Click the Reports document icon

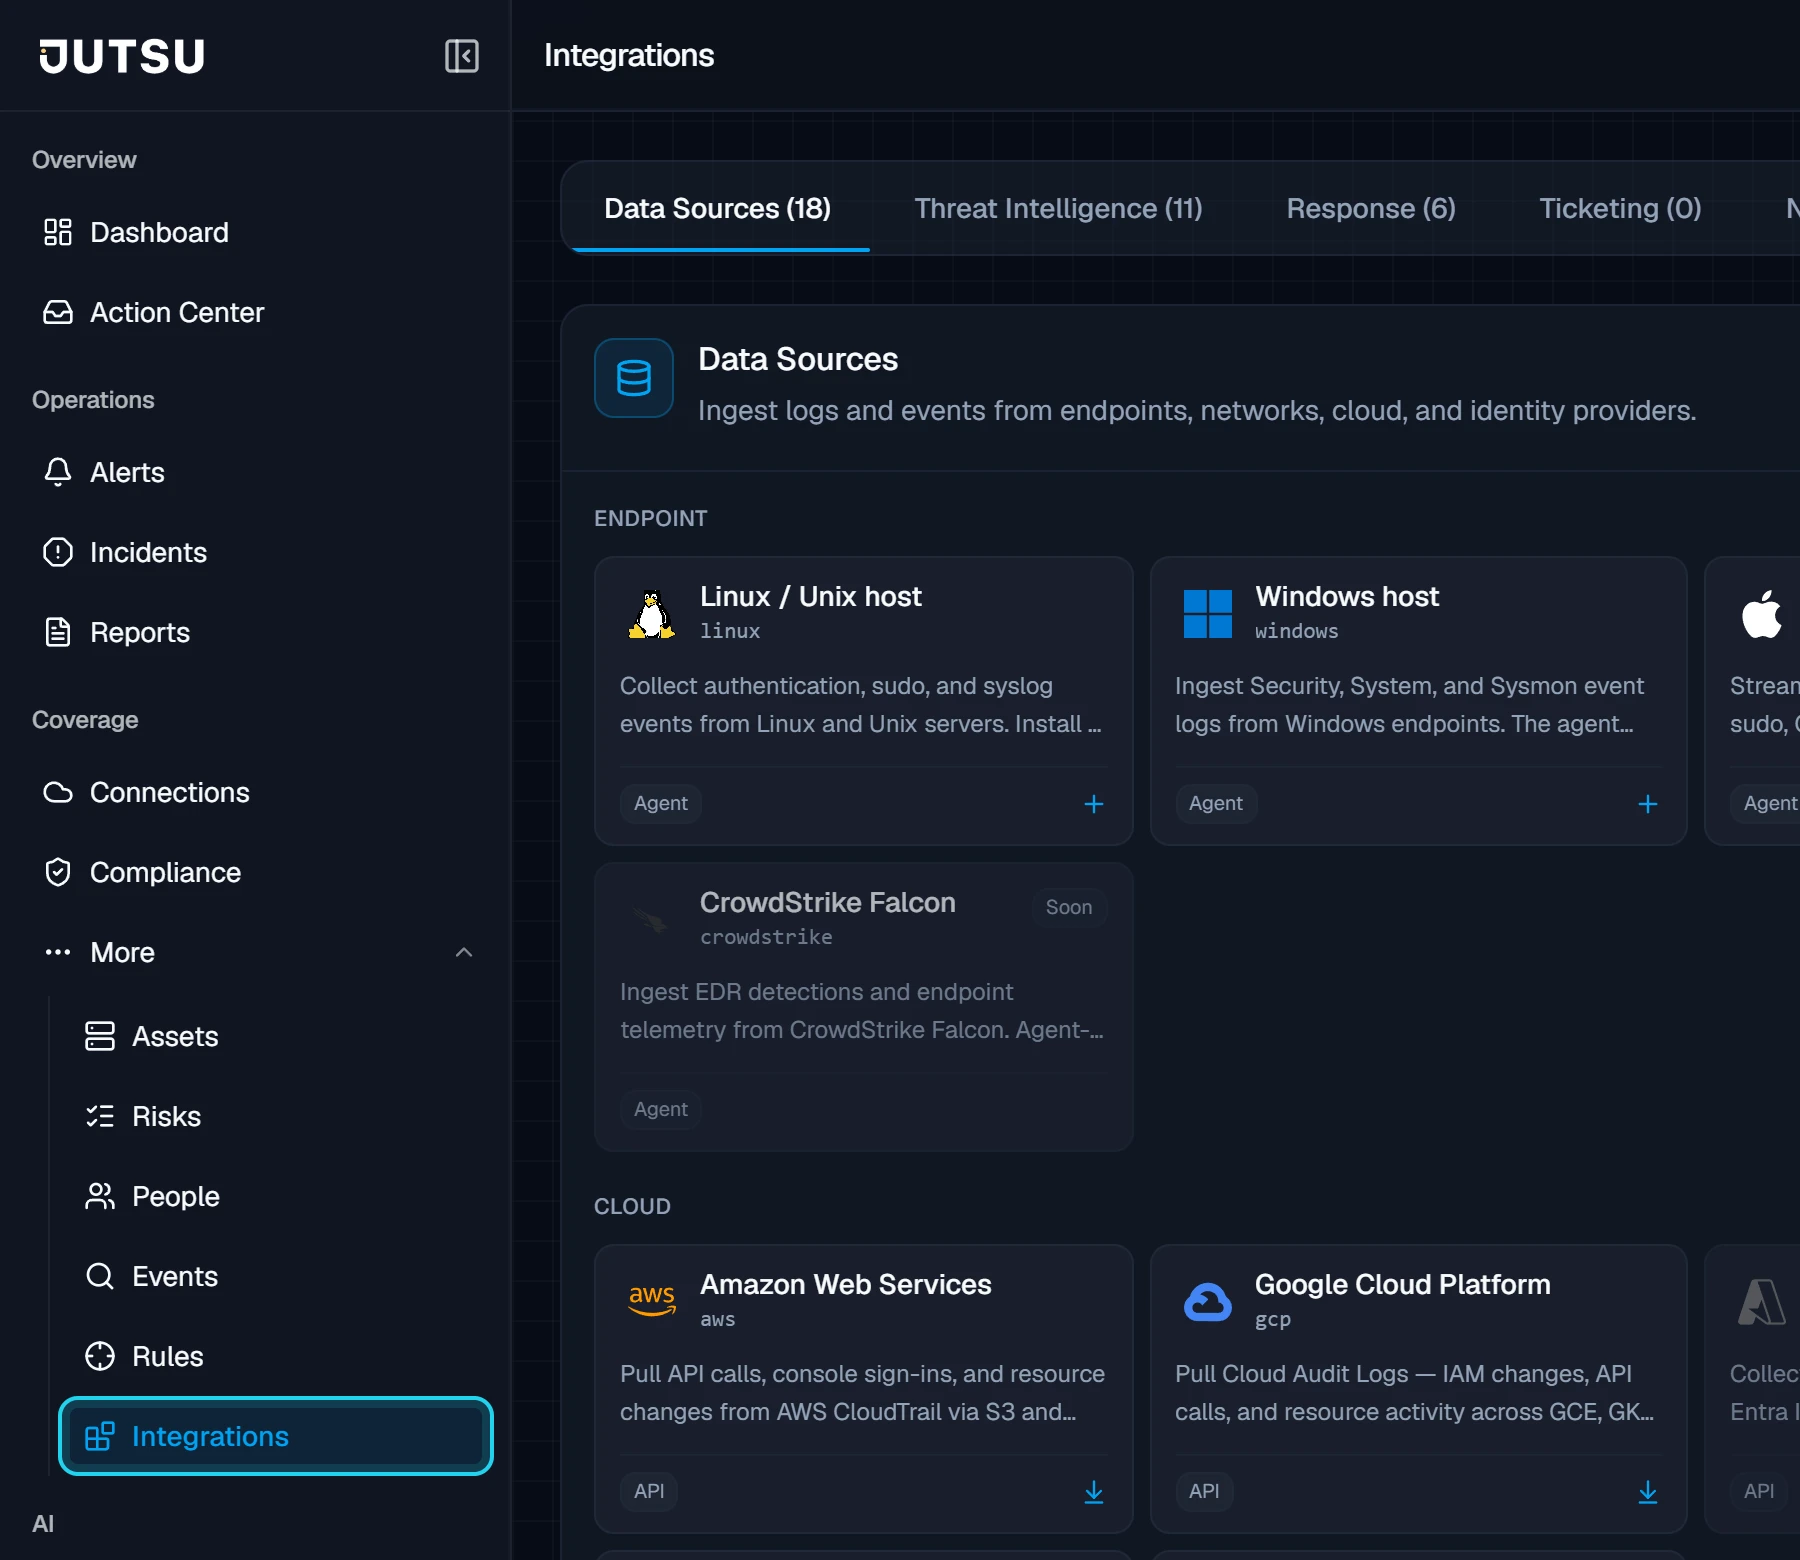click(58, 632)
